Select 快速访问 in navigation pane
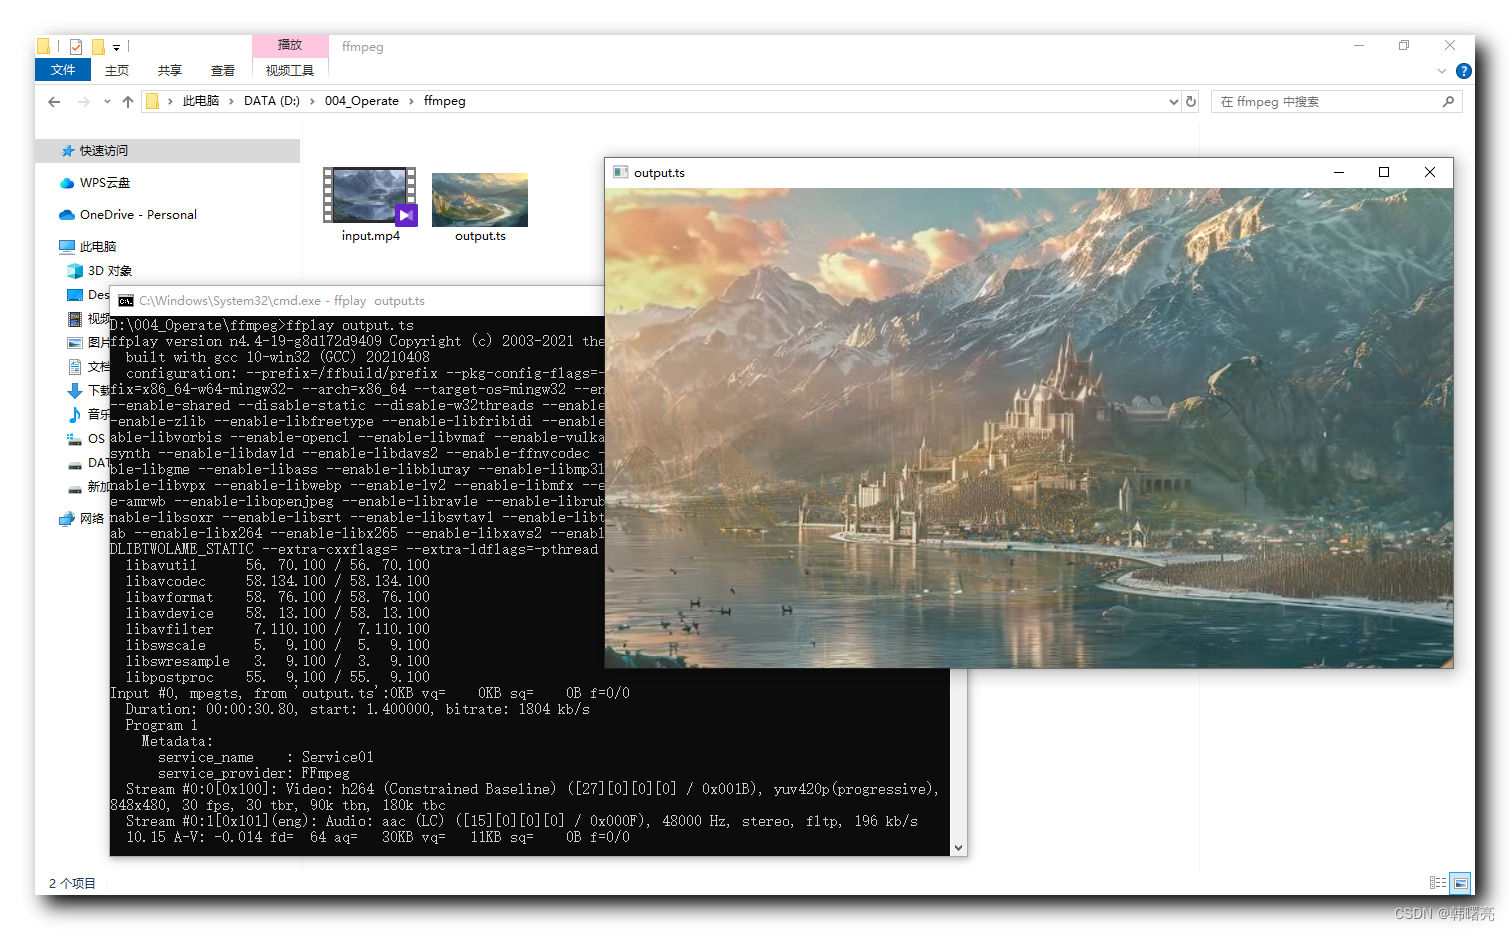 (x=168, y=151)
